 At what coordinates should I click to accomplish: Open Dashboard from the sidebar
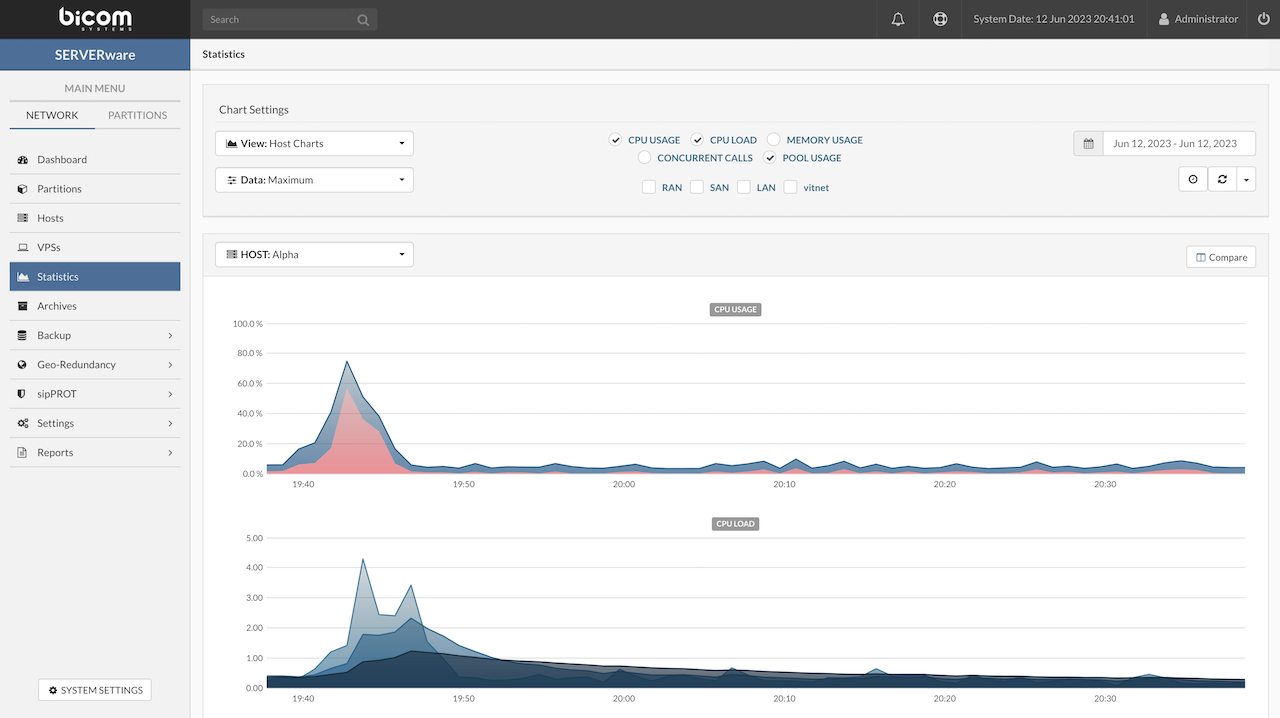pos(62,160)
